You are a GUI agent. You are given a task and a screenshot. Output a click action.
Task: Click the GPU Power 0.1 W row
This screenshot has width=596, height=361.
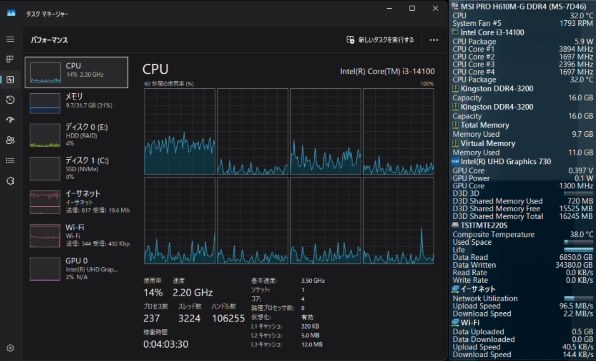tap(522, 178)
